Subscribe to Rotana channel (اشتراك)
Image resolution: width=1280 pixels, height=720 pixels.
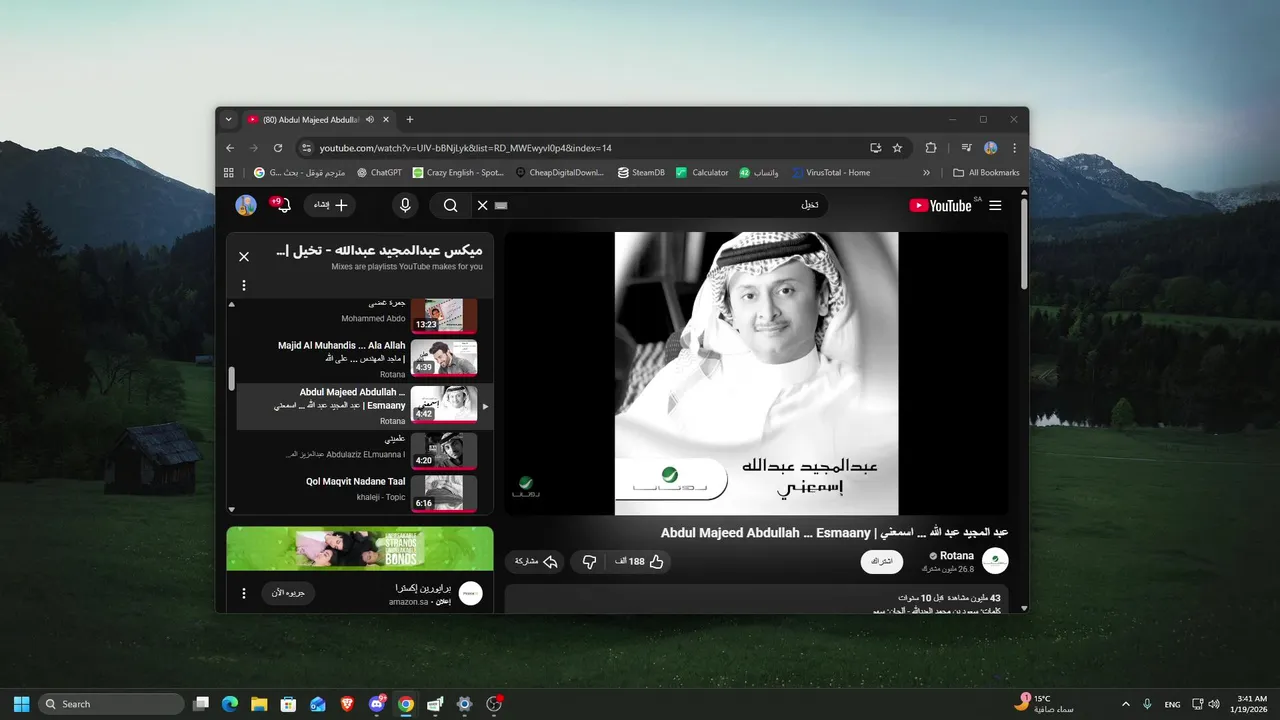click(x=881, y=562)
